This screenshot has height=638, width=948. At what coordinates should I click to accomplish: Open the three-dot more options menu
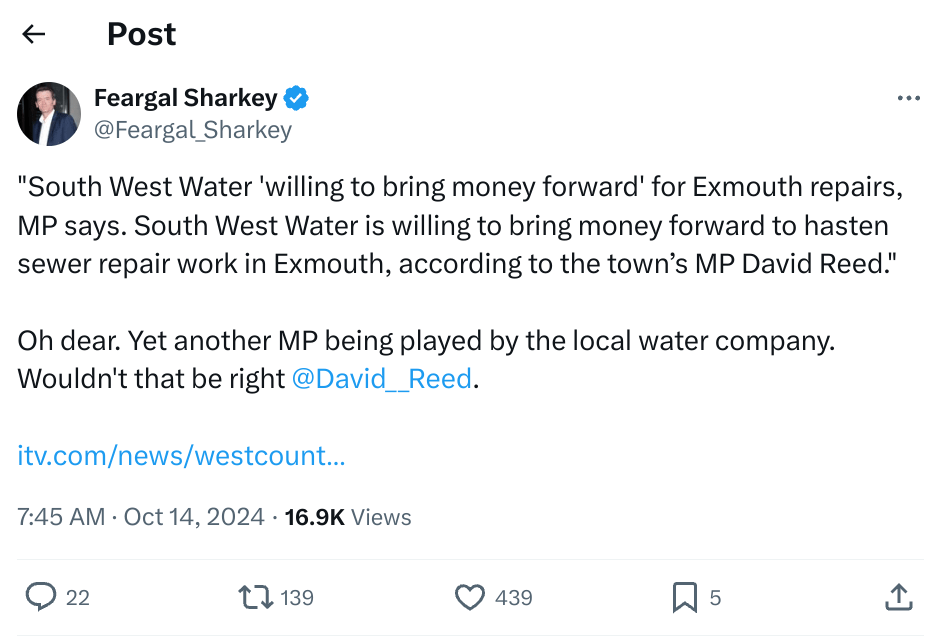(909, 98)
